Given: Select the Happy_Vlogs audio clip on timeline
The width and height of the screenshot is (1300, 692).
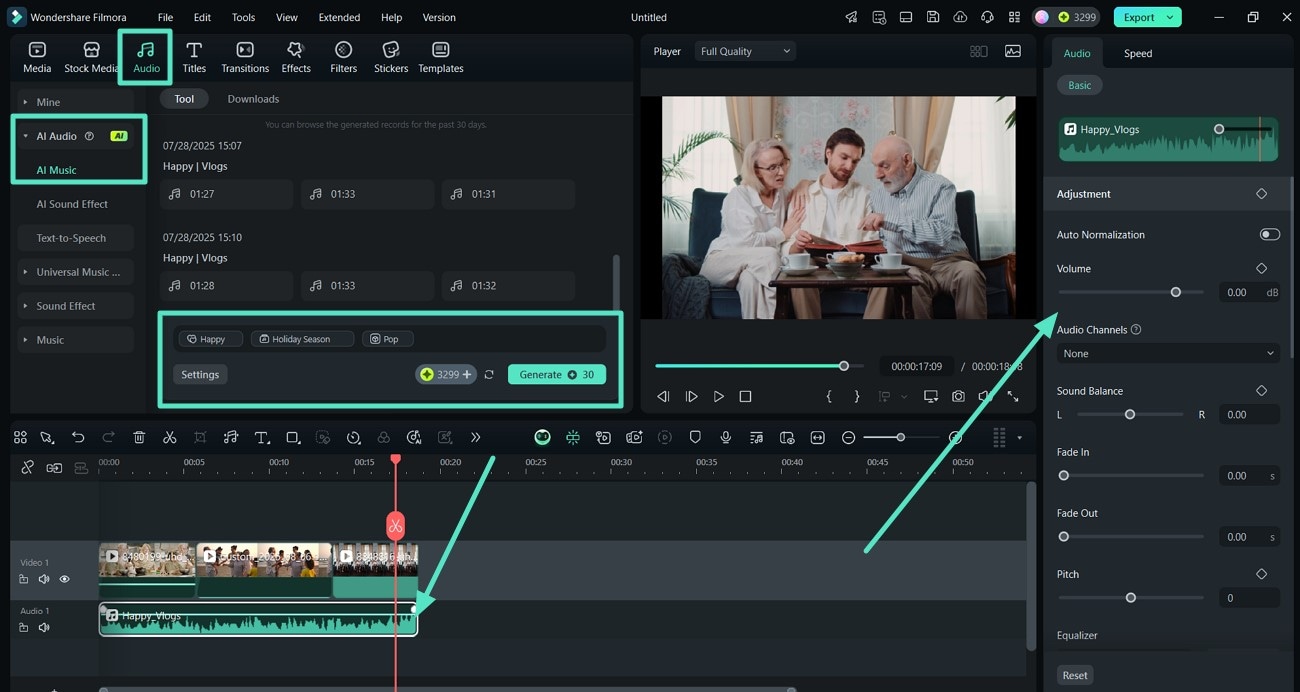Looking at the screenshot, I should pos(258,620).
